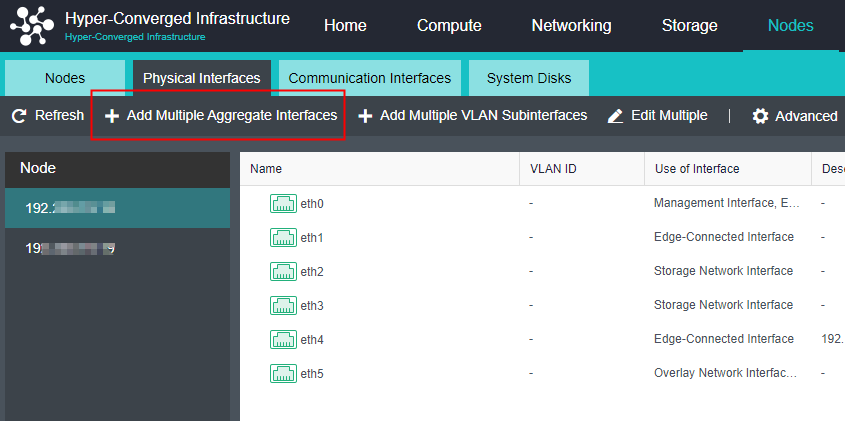Image resolution: width=845 pixels, height=421 pixels.
Task: Click the eth0 network port icon
Action: pos(284,204)
